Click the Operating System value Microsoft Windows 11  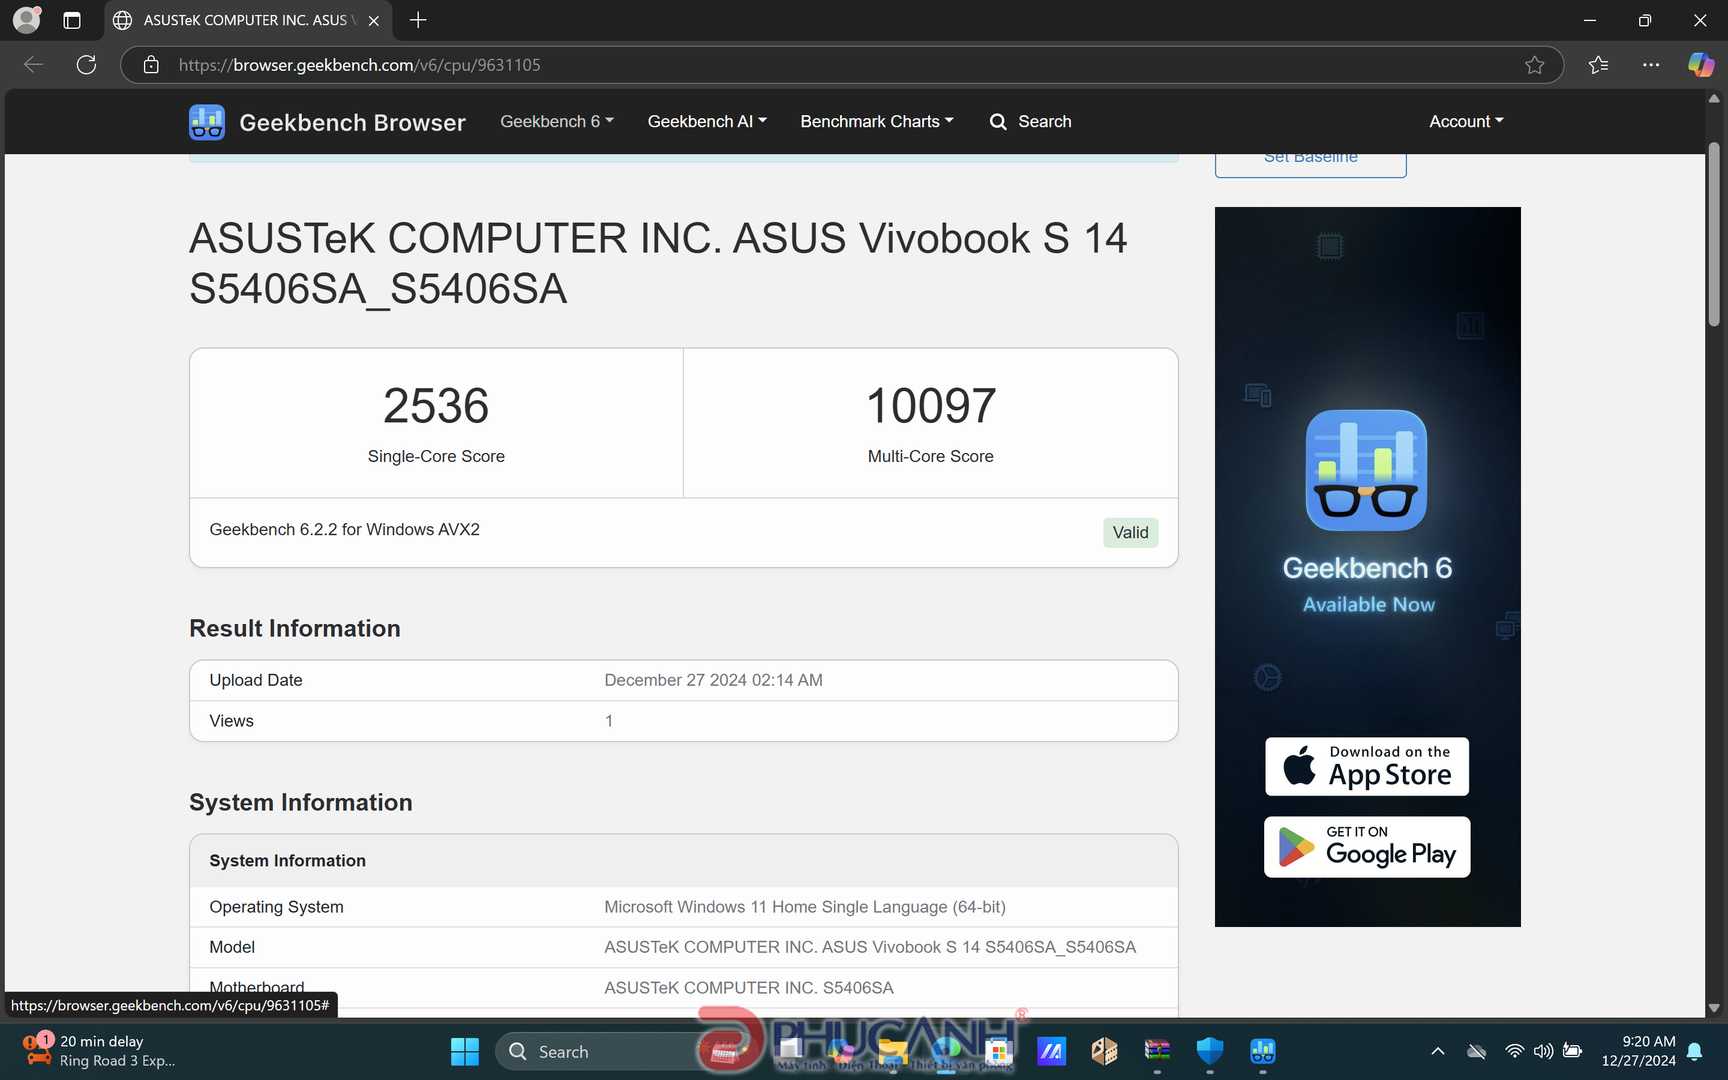(x=804, y=907)
